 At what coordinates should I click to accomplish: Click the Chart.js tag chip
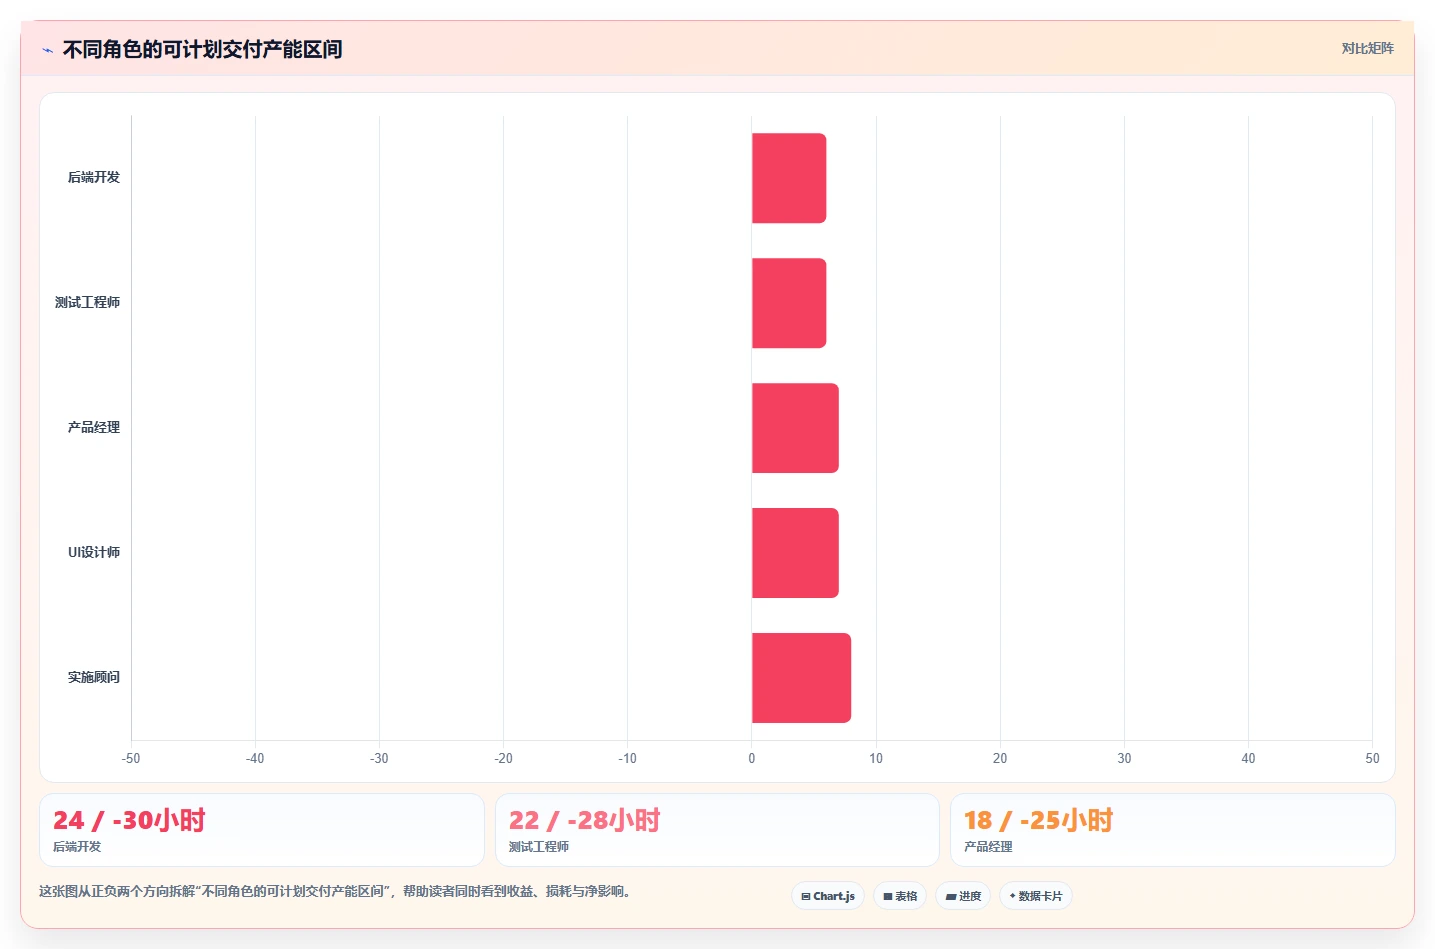click(x=828, y=896)
